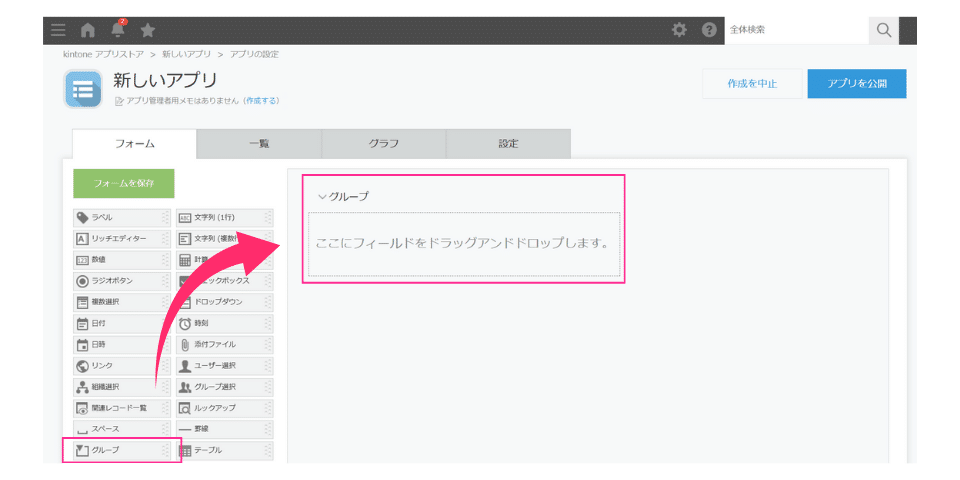Select the ラジオボタン field icon
The image size is (960, 480).
(x=82, y=280)
